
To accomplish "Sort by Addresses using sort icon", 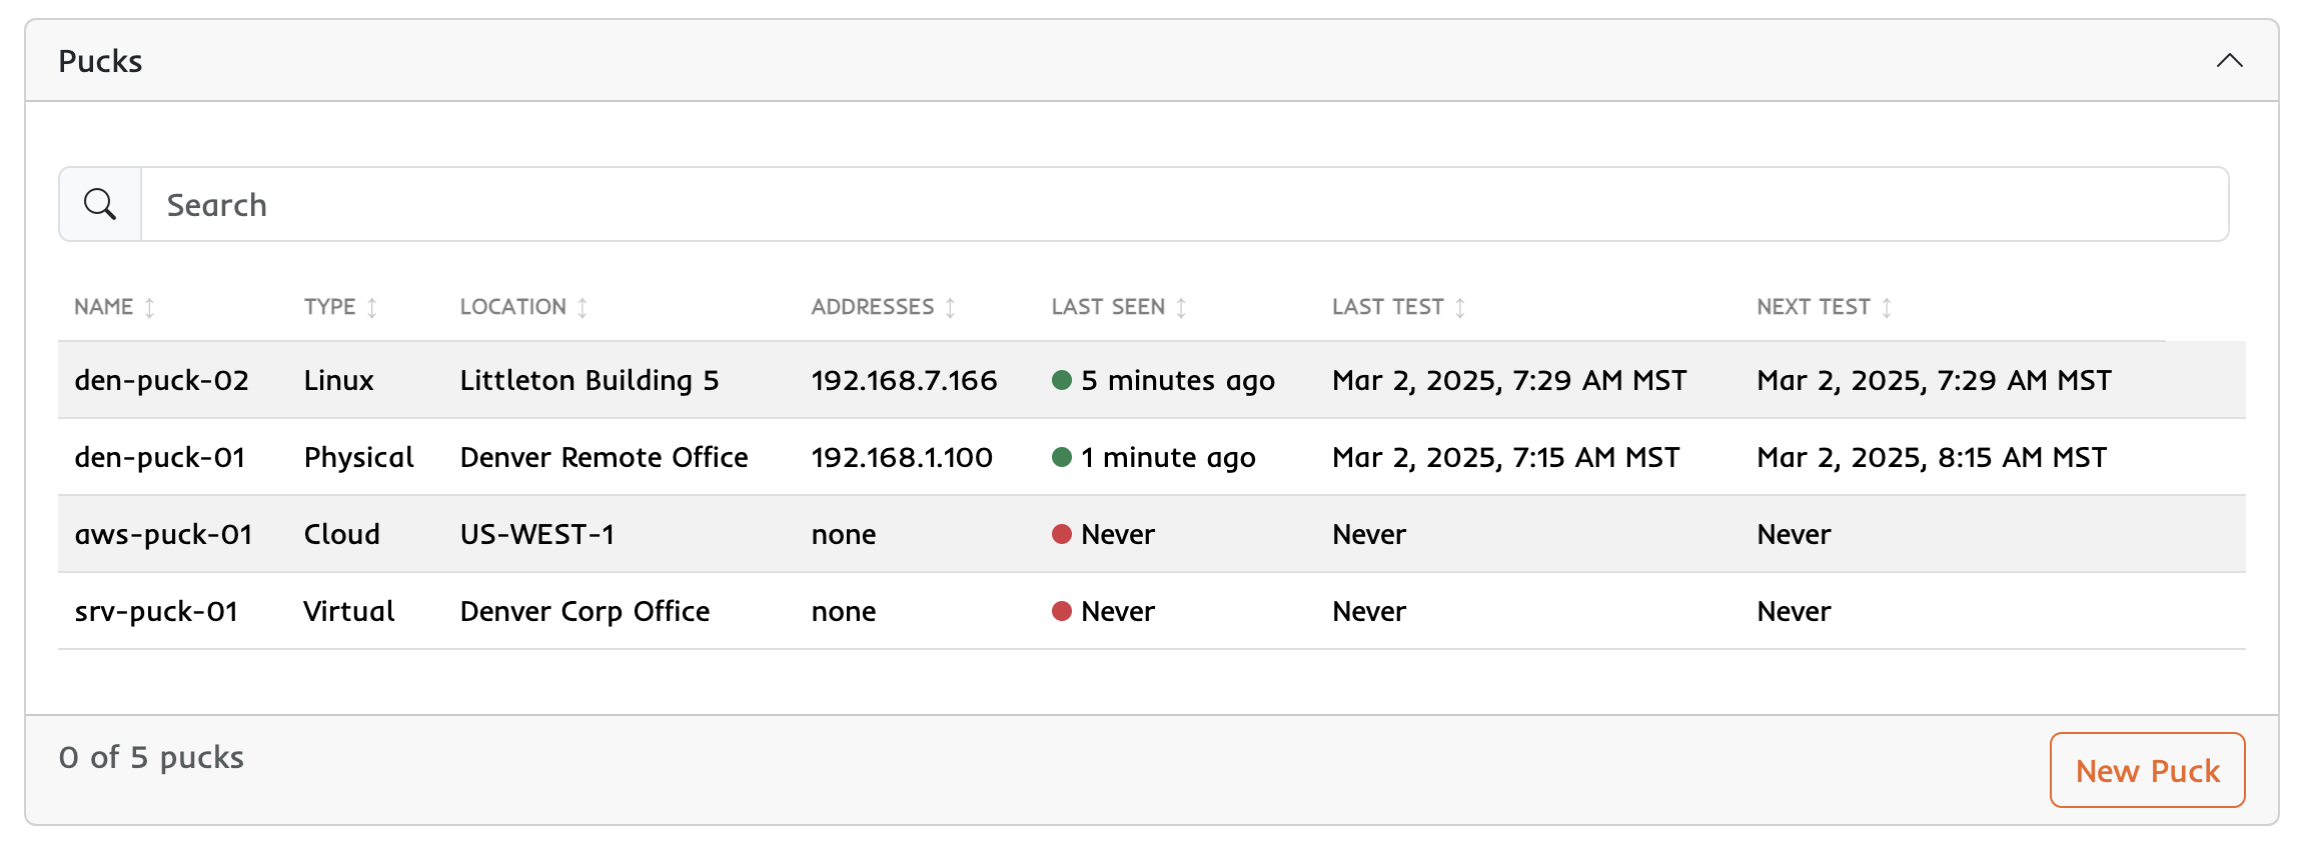I will [950, 308].
